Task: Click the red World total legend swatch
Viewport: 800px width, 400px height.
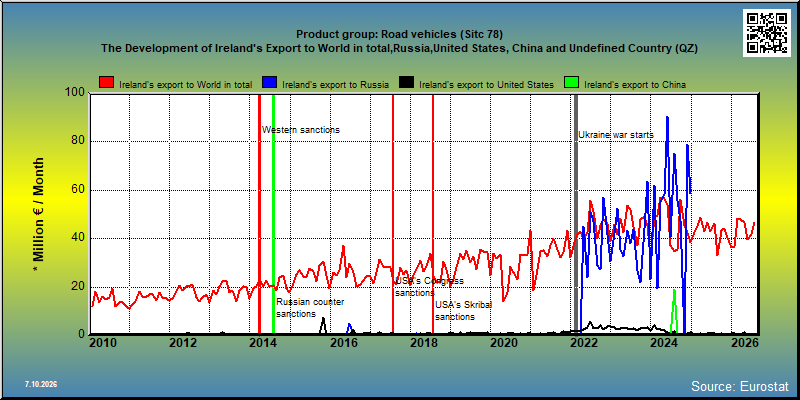Action: (x=107, y=83)
